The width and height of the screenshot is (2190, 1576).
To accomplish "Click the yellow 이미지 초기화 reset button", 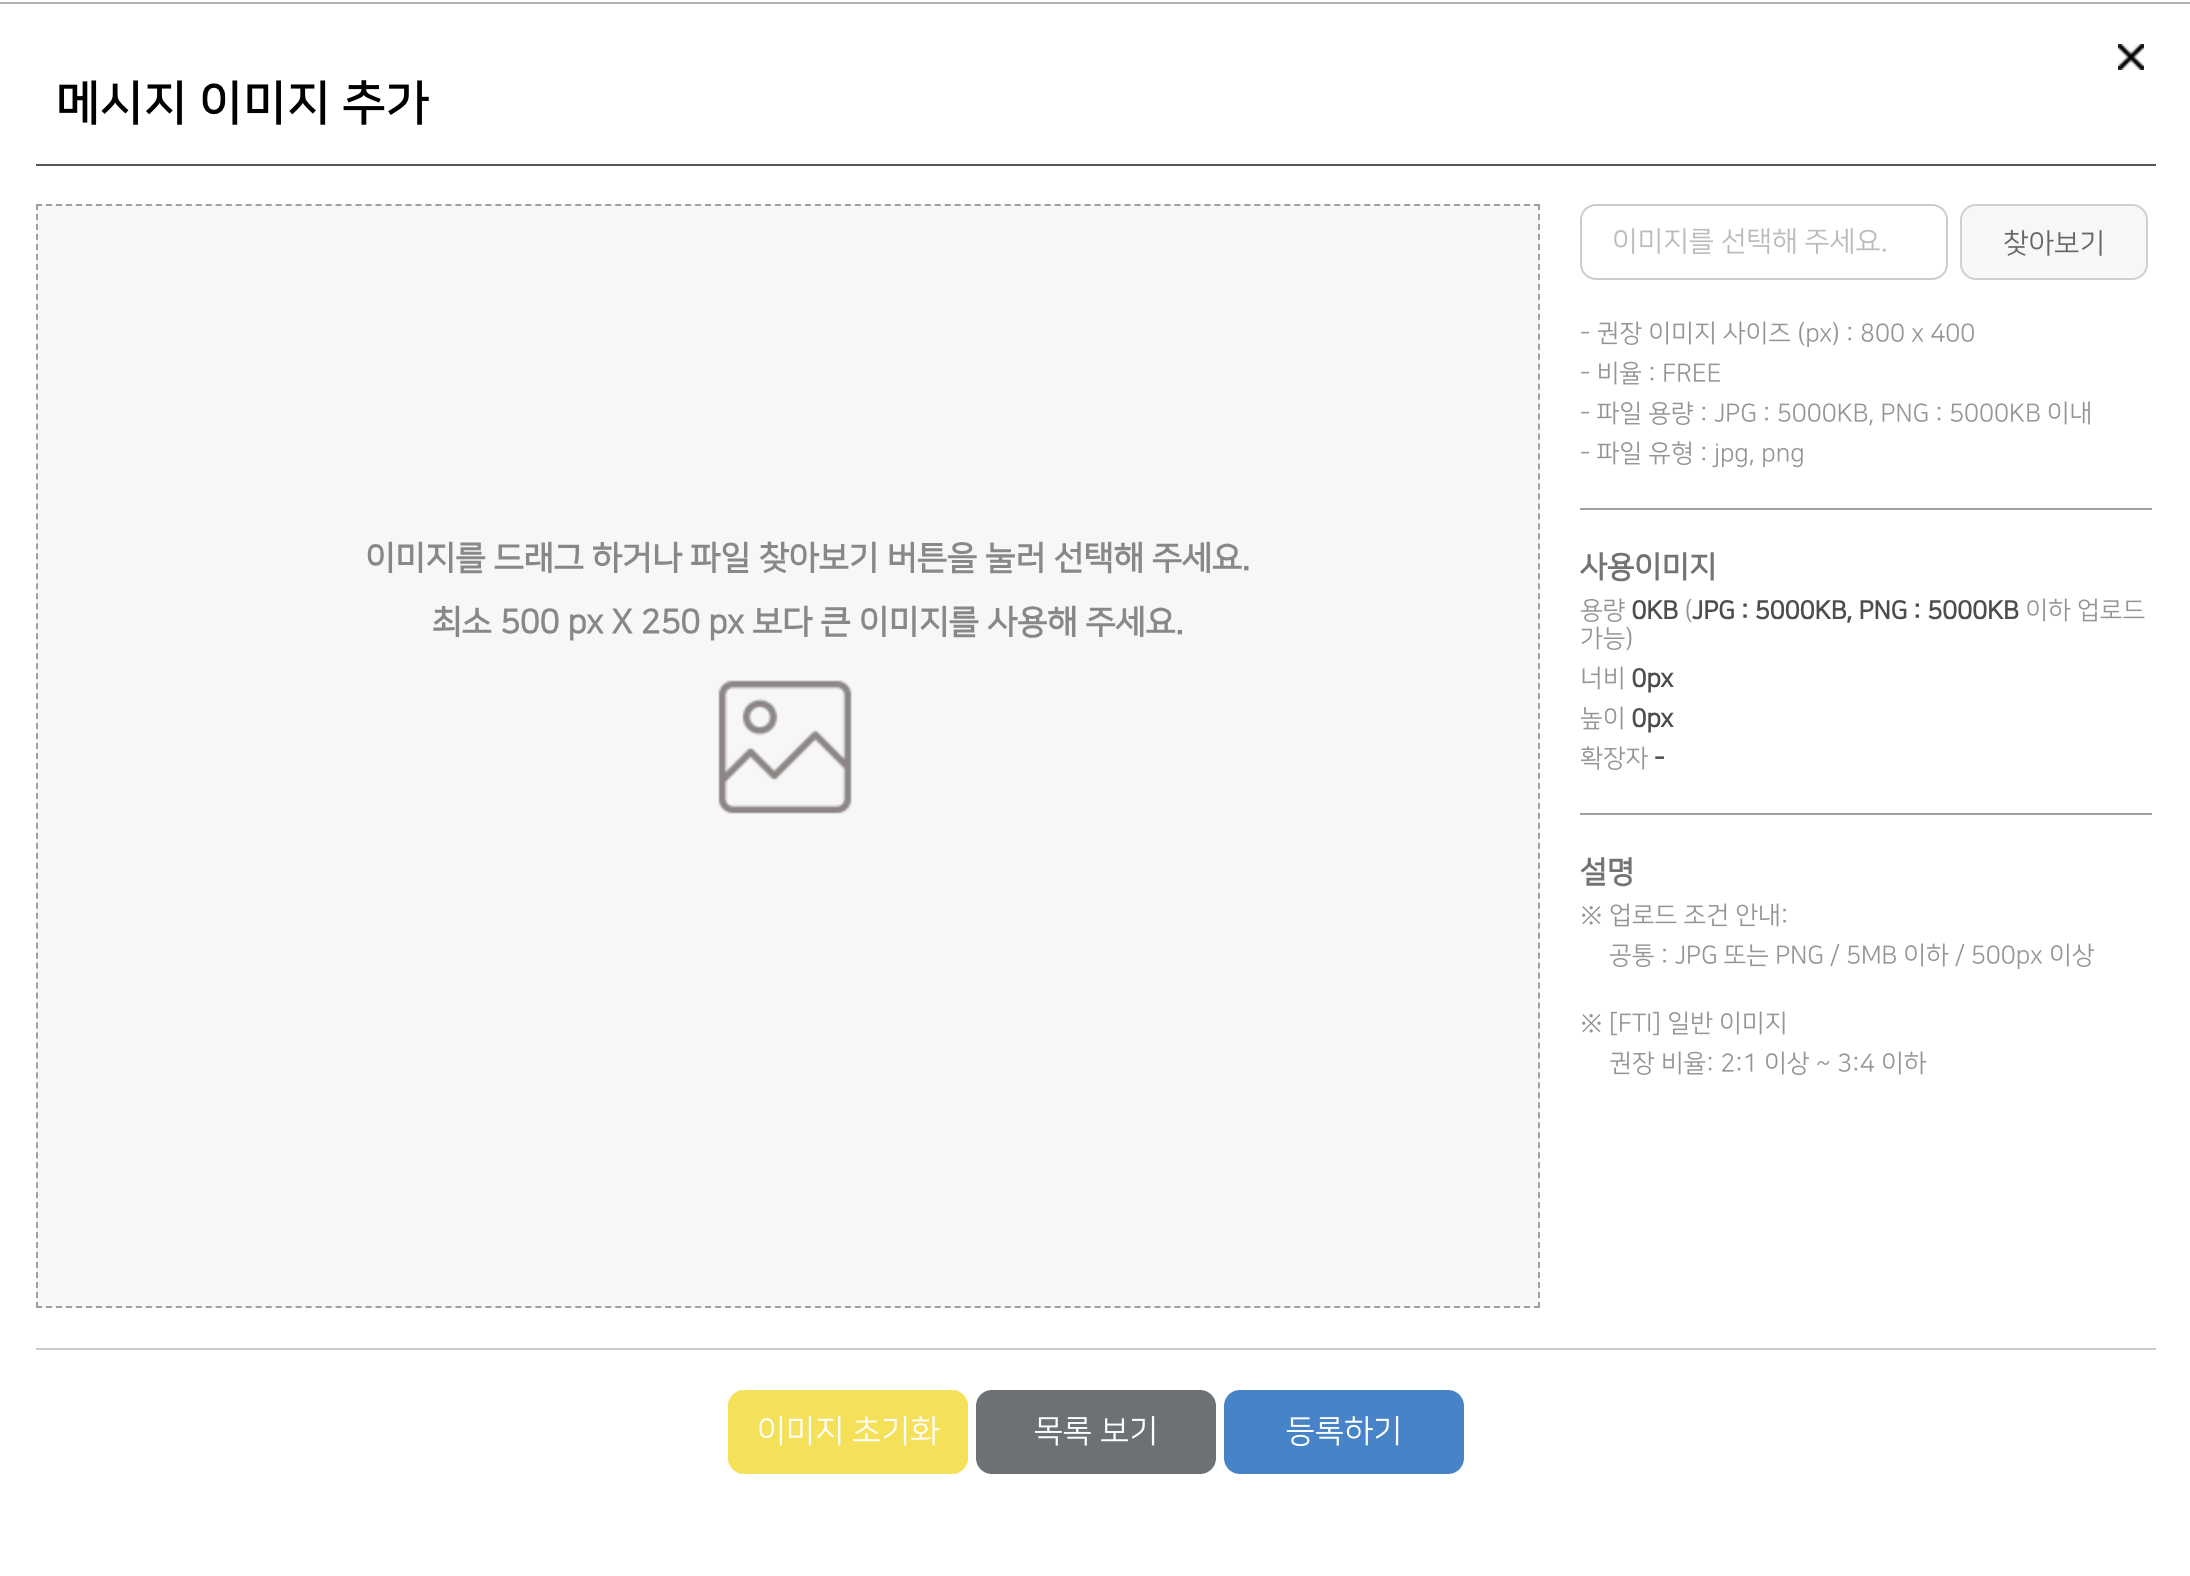I will coord(847,1431).
